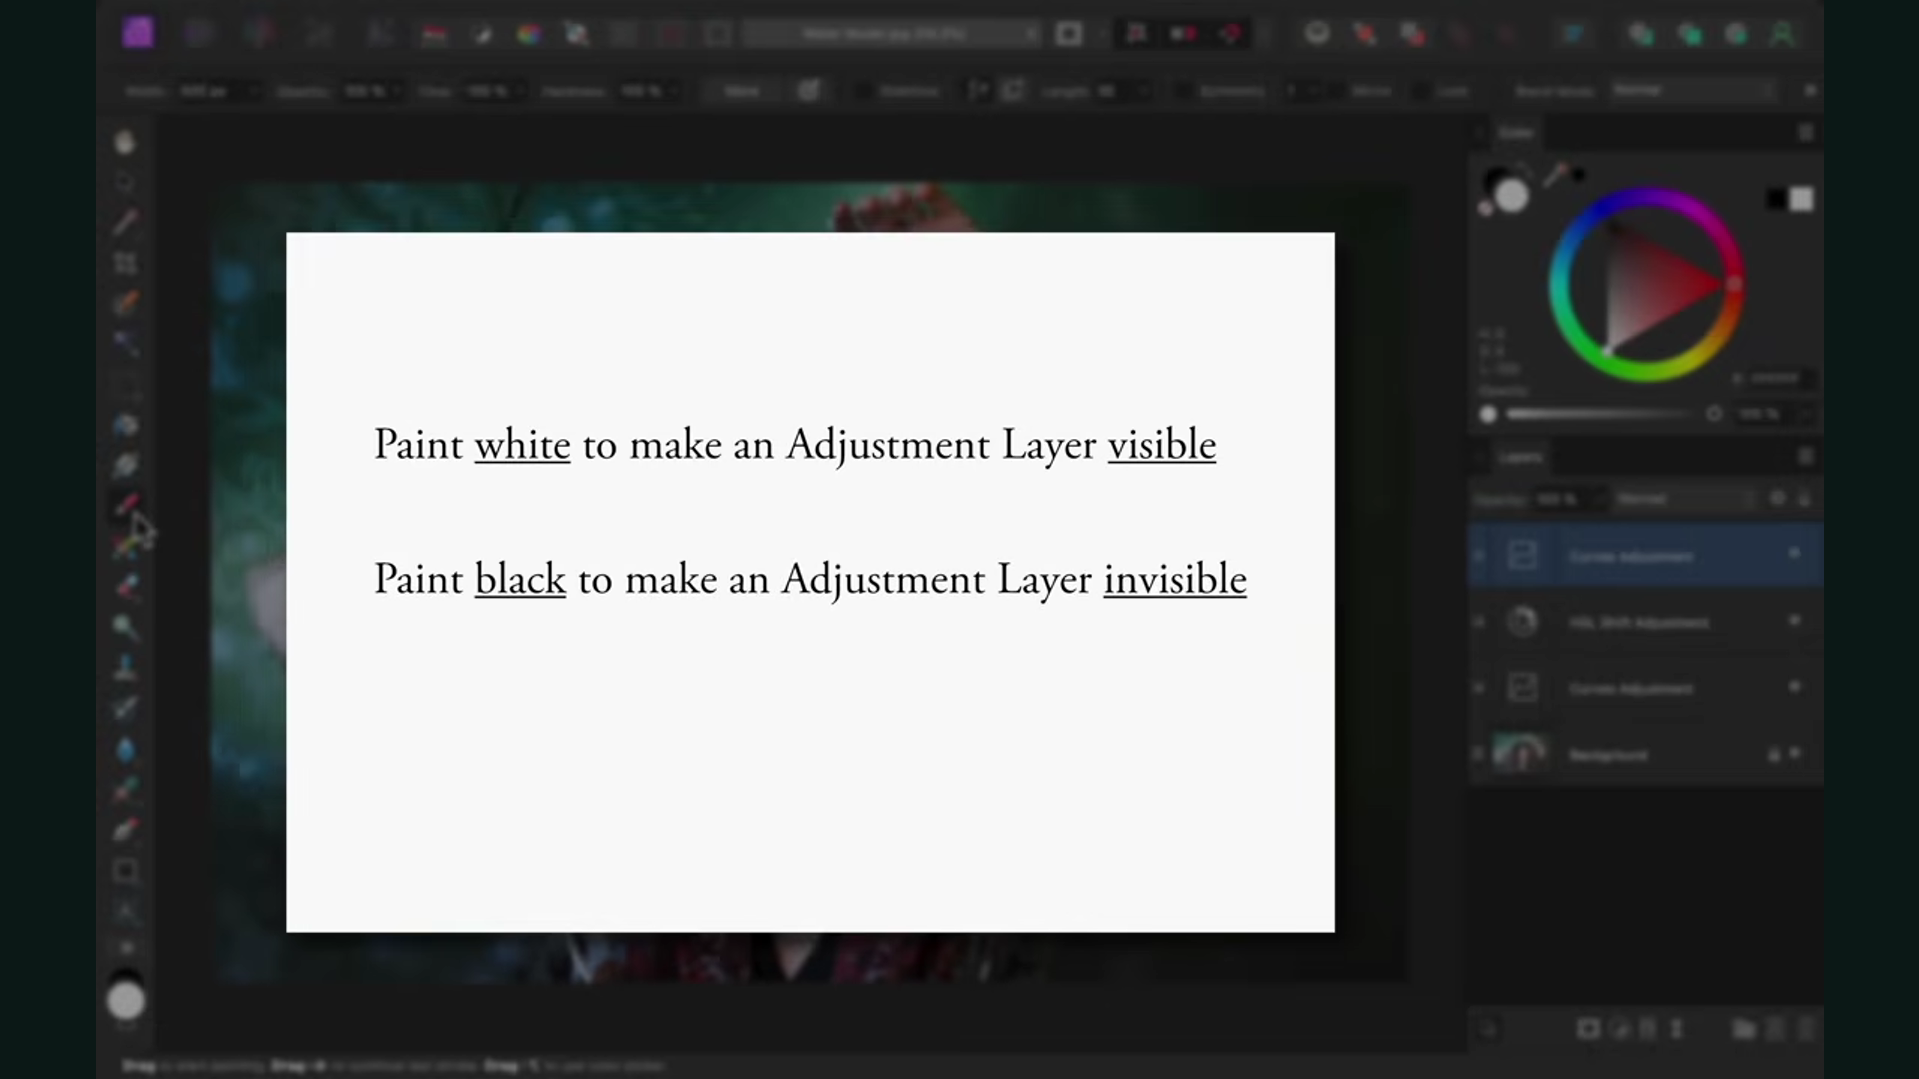Open the brush Hardness dropdown
1919x1079 pixels.
(674, 91)
